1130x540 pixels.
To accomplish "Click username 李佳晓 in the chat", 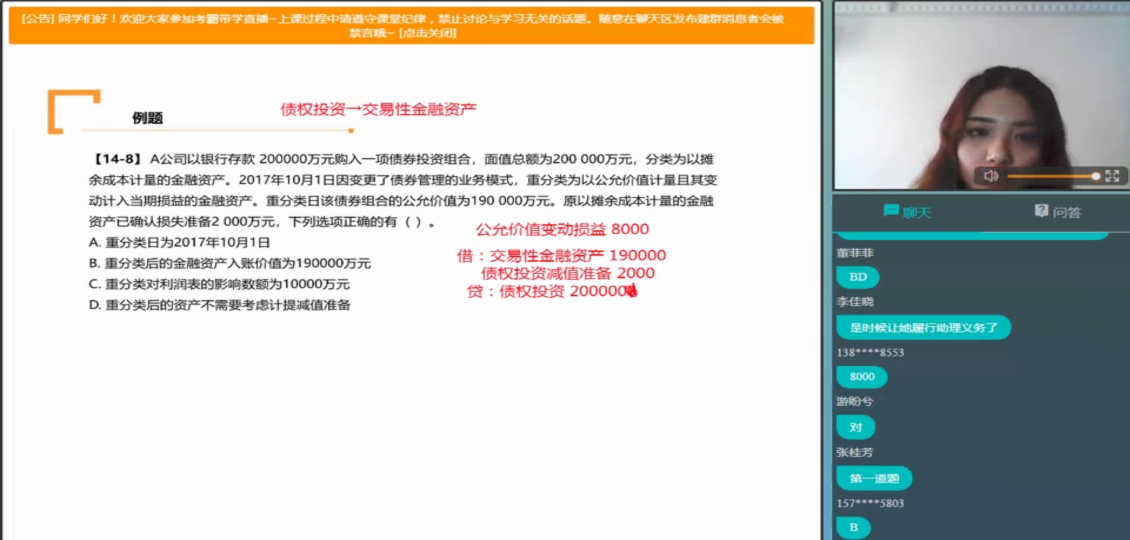I will (x=853, y=302).
